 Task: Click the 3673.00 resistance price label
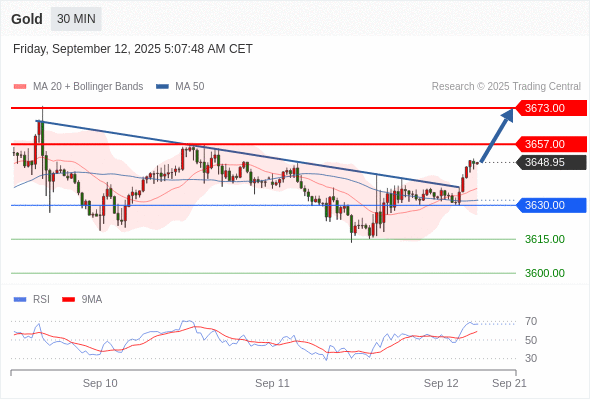(x=551, y=108)
